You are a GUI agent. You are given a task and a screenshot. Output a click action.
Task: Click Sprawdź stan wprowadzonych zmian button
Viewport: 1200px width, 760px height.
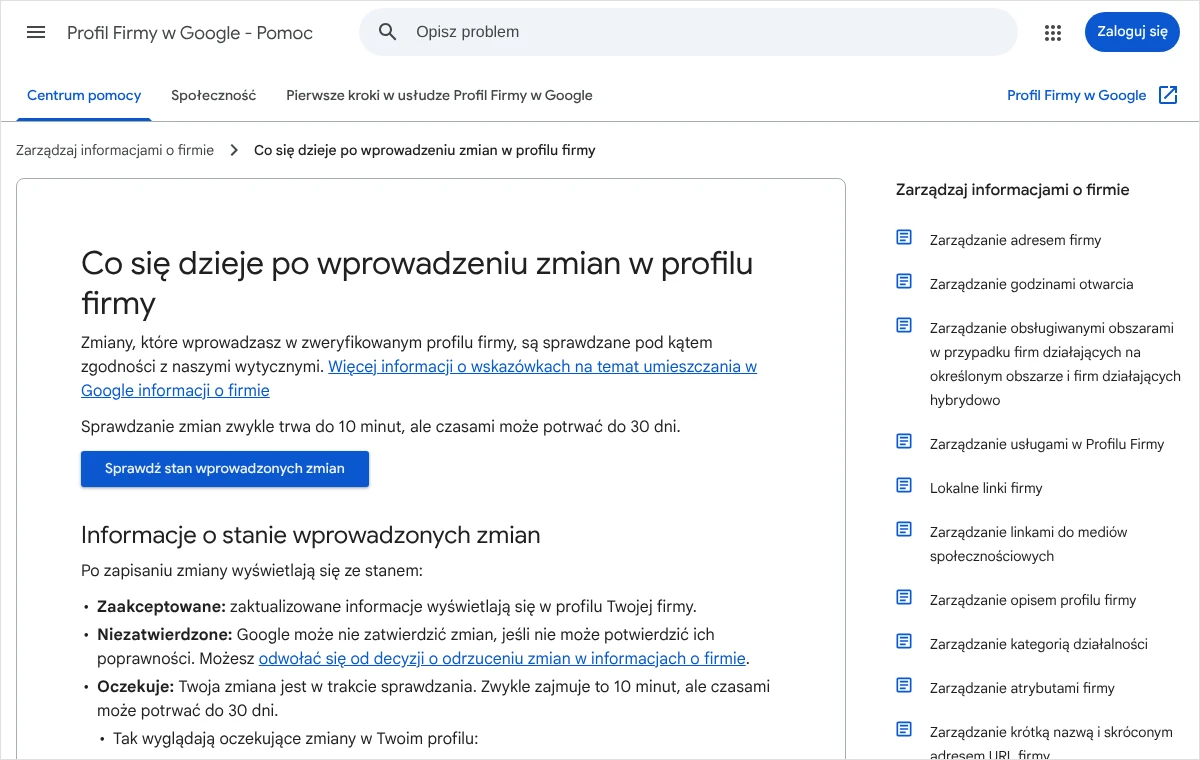point(225,469)
